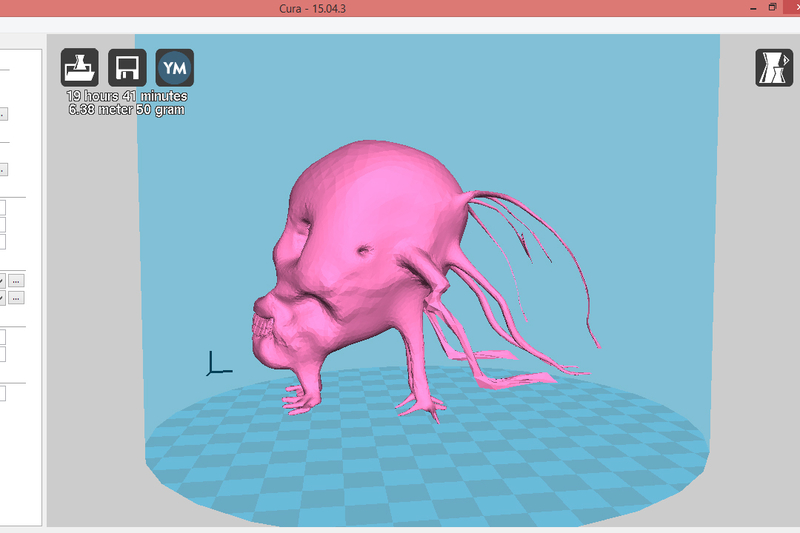Click the first field in the three-field group
Image resolution: width=800 pixels, height=533 pixels.
pos(2,208)
